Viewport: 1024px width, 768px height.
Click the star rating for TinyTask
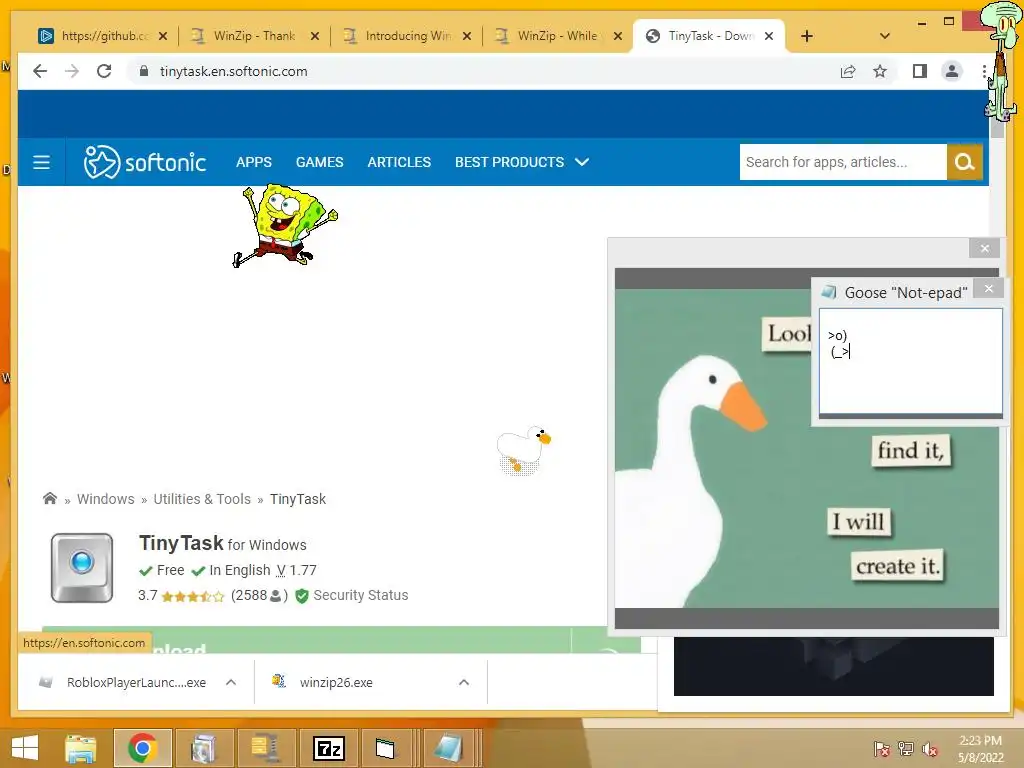point(193,596)
